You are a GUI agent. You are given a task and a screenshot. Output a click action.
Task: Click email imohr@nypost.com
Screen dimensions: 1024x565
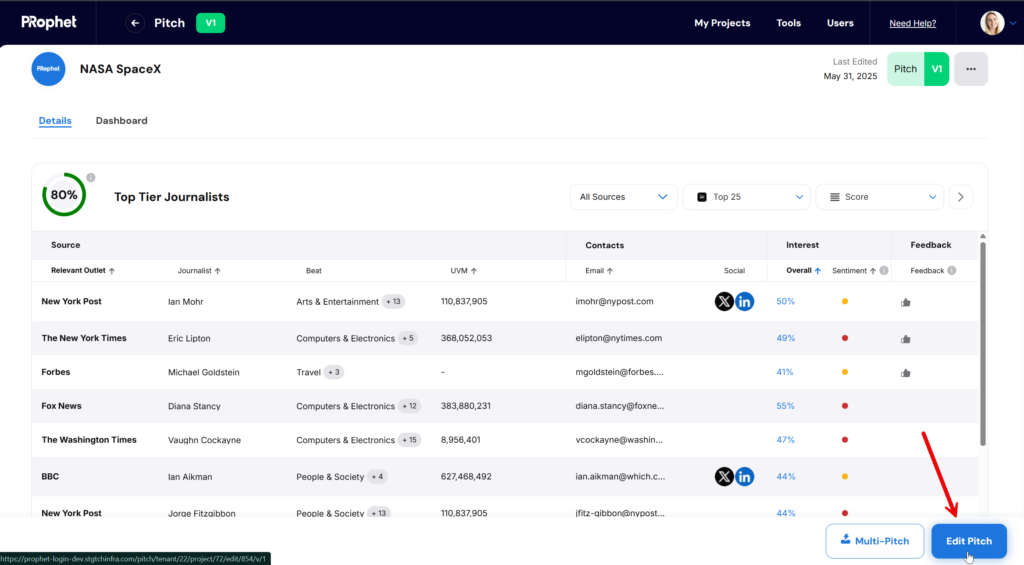(x=614, y=302)
